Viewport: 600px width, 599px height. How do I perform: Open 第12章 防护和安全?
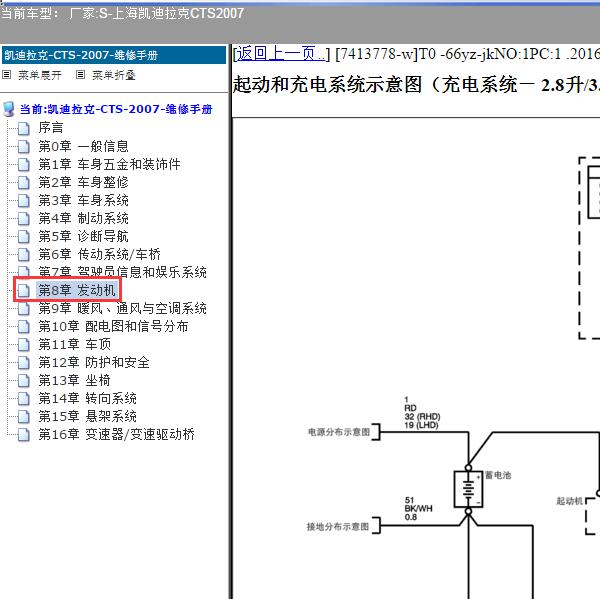click(94, 362)
